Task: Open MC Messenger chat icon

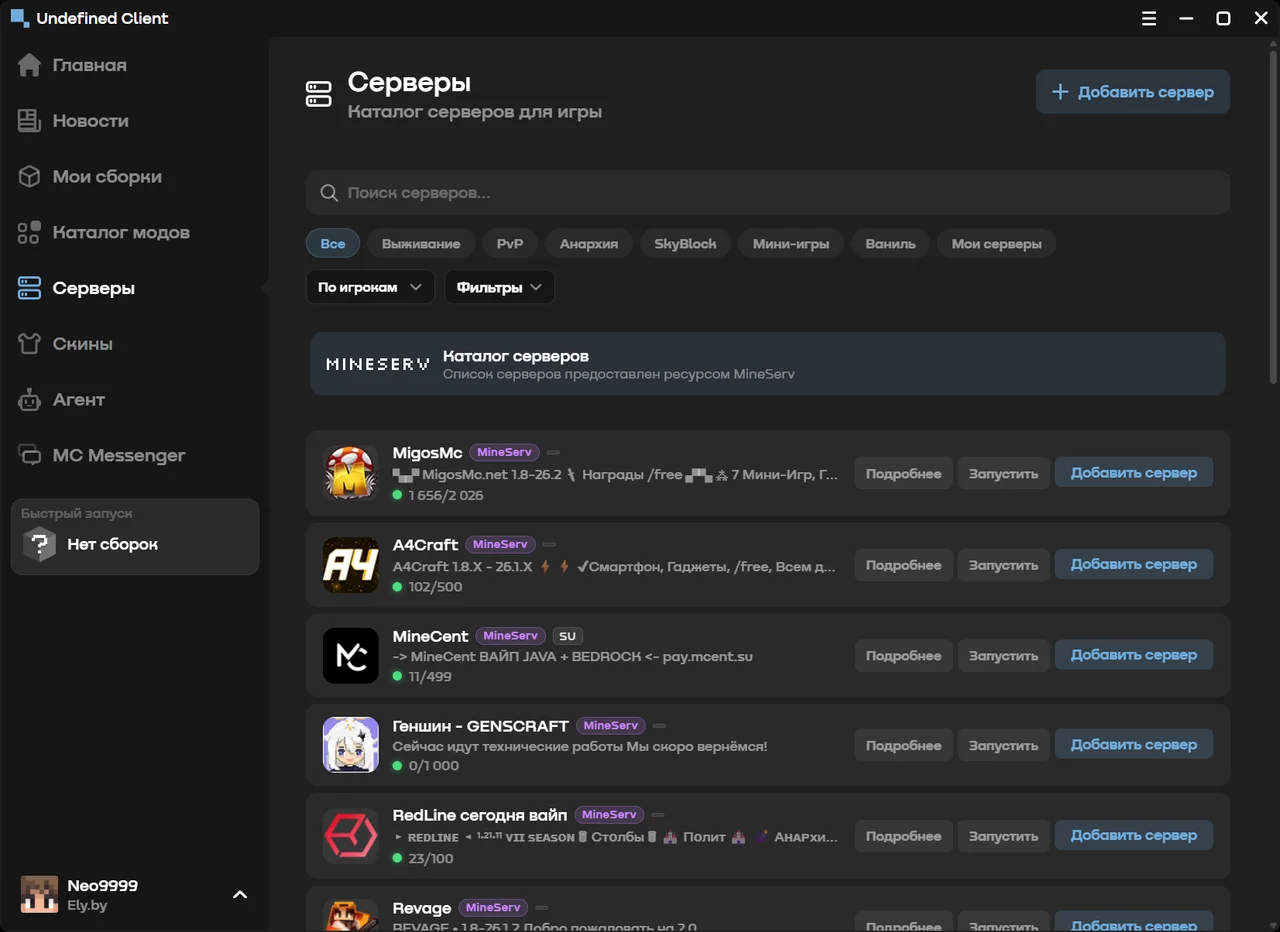Action: pos(29,456)
